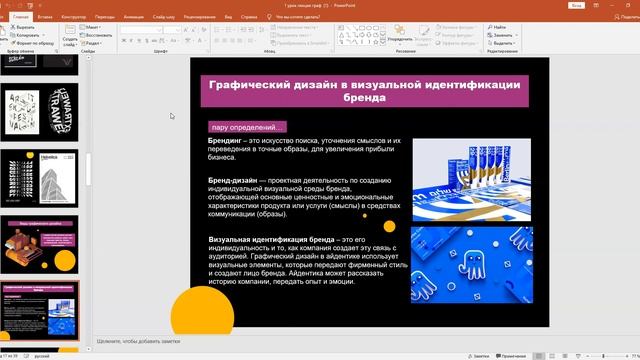The image size is (640, 360).
Task: Open Shape Effects (Эффекты фигуры) dropdown
Action: [x=456, y=43]
